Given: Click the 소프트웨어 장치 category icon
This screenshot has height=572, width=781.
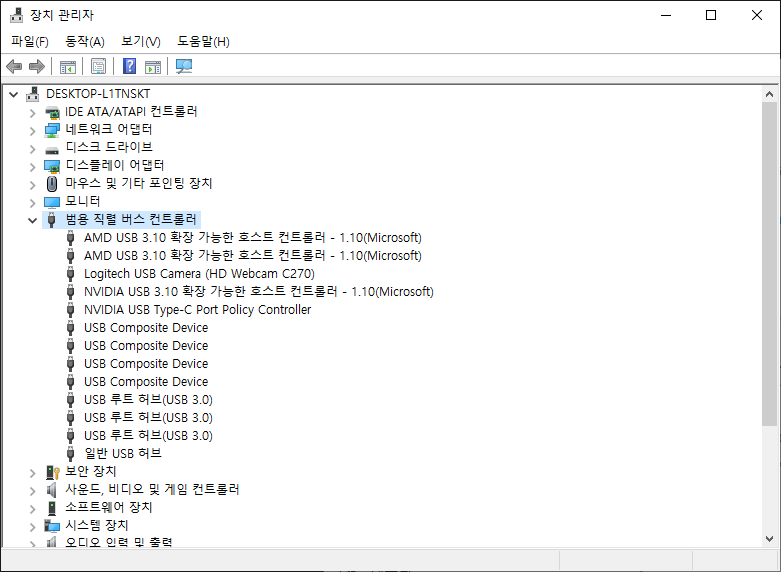Looking at the screenshot, I should [x=52, y=508].
